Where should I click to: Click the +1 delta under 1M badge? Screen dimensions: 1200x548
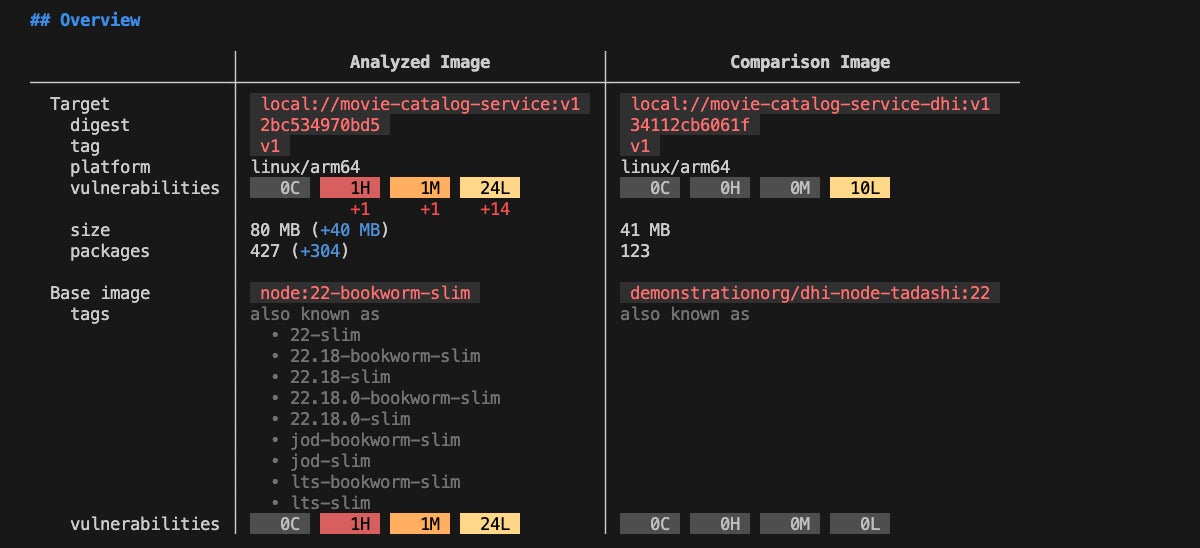coord(430,209)
